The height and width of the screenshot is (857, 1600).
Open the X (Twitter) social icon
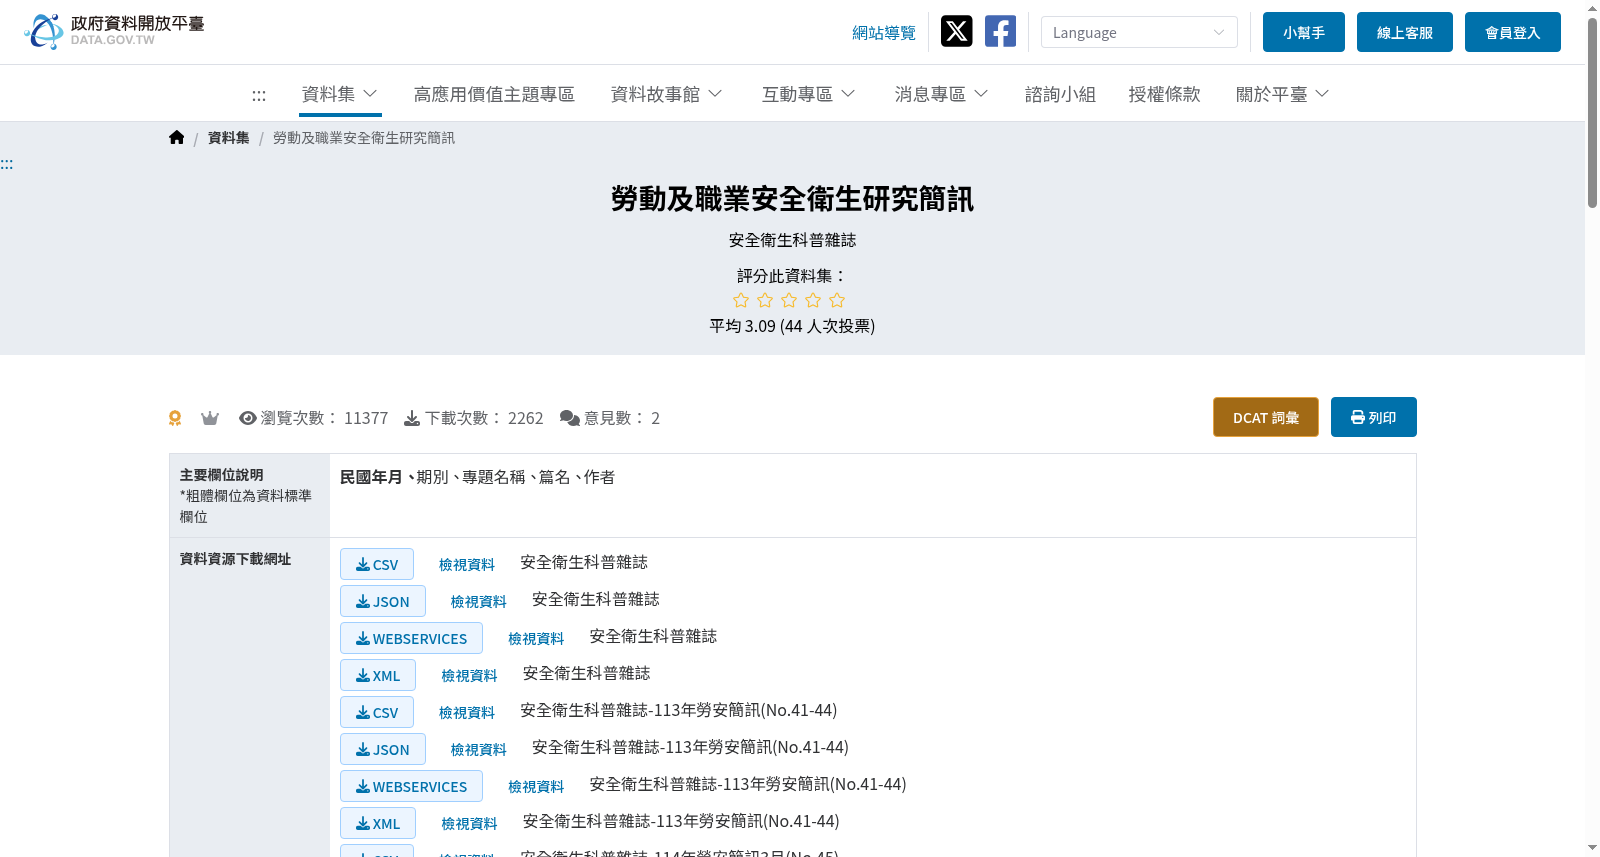tap(956, 31)
